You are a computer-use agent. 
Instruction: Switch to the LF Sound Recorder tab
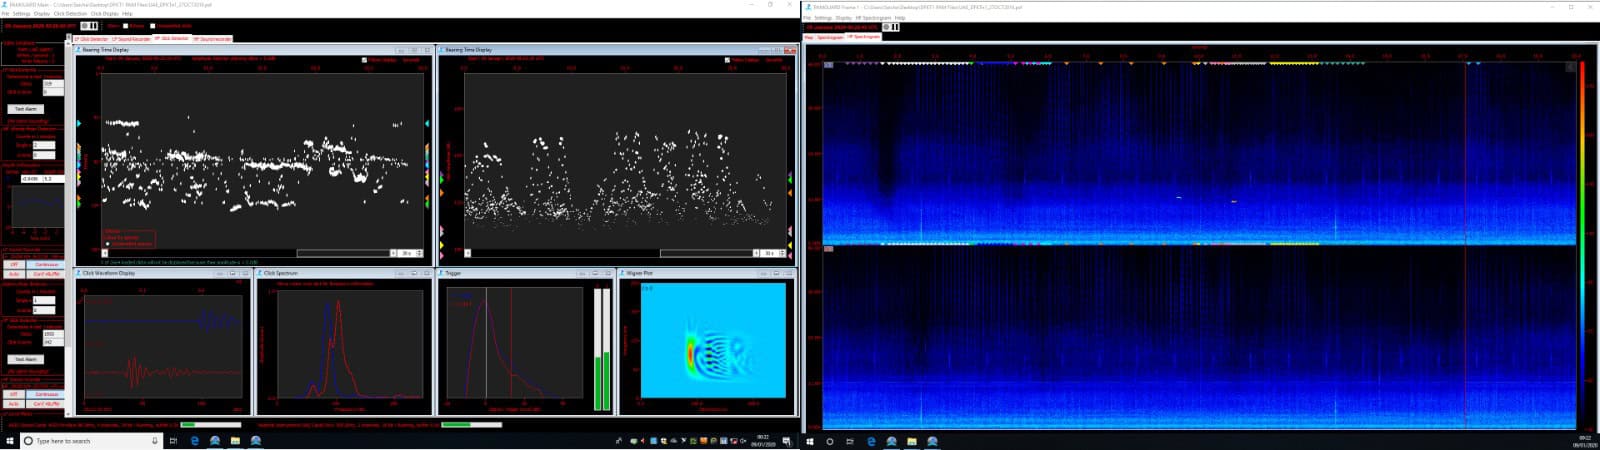(x=131, y=39)
